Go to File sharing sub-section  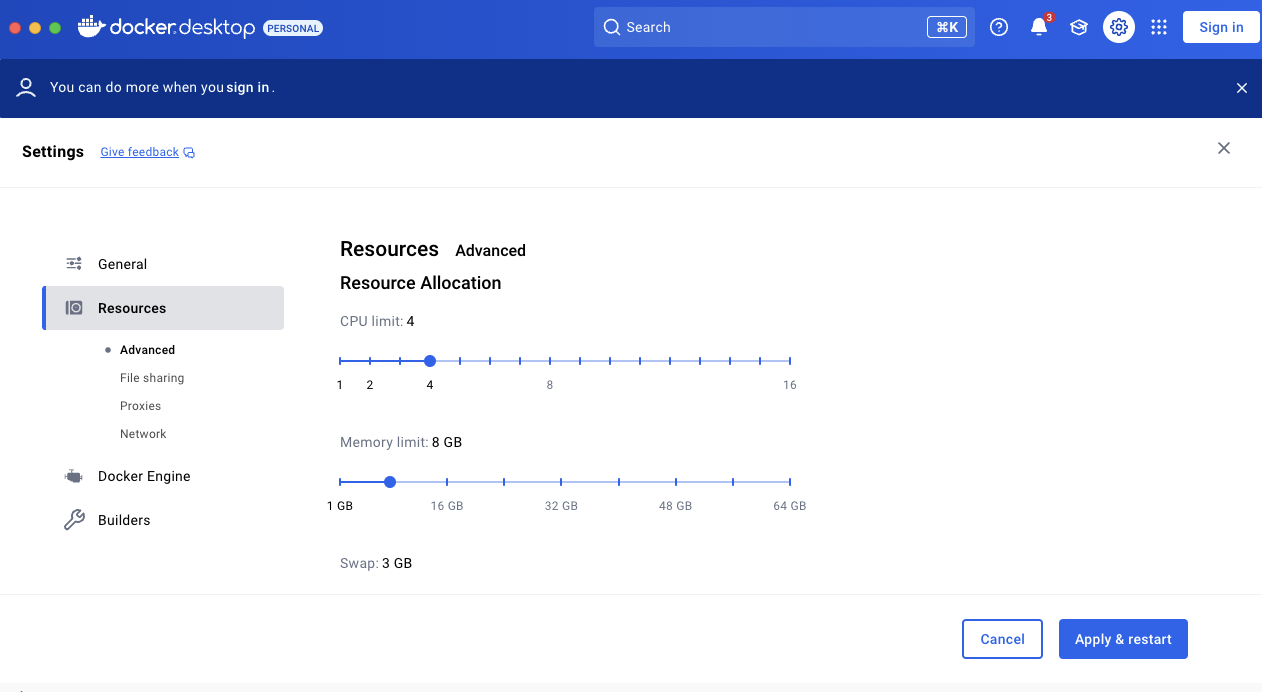pyautogui.click(x=152, y=378)
